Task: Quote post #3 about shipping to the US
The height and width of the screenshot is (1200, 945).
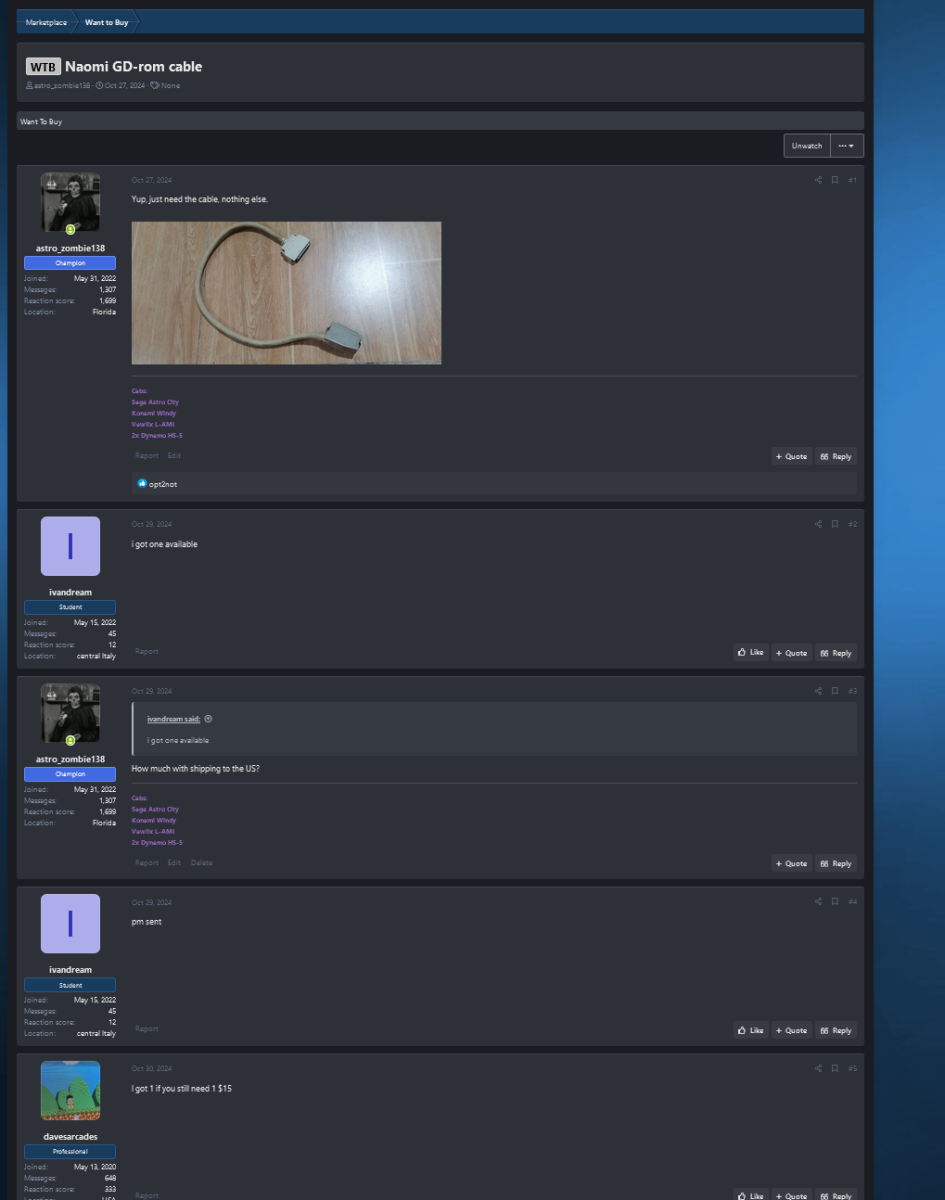Action: 791,864
